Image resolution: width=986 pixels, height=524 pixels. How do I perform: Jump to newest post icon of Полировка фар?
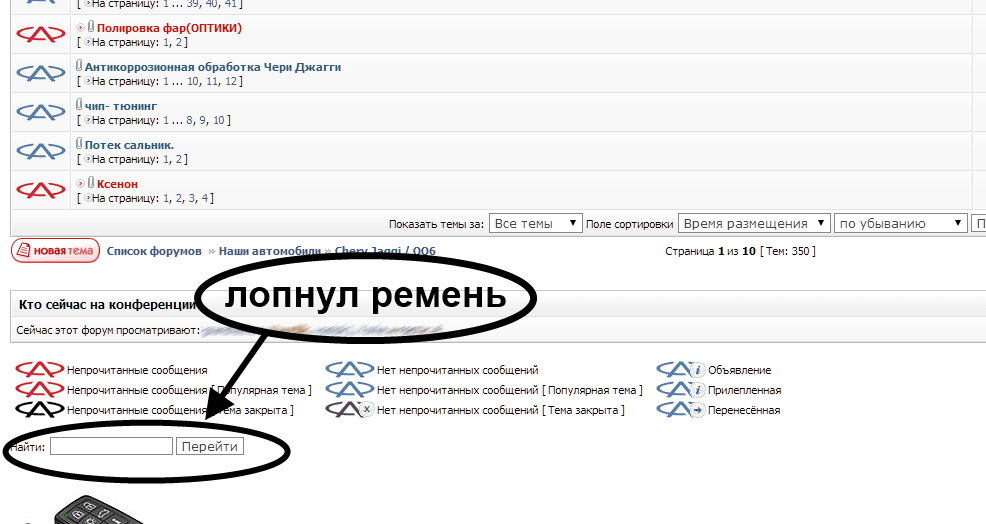pyautogui.click(x=80, y=28)
